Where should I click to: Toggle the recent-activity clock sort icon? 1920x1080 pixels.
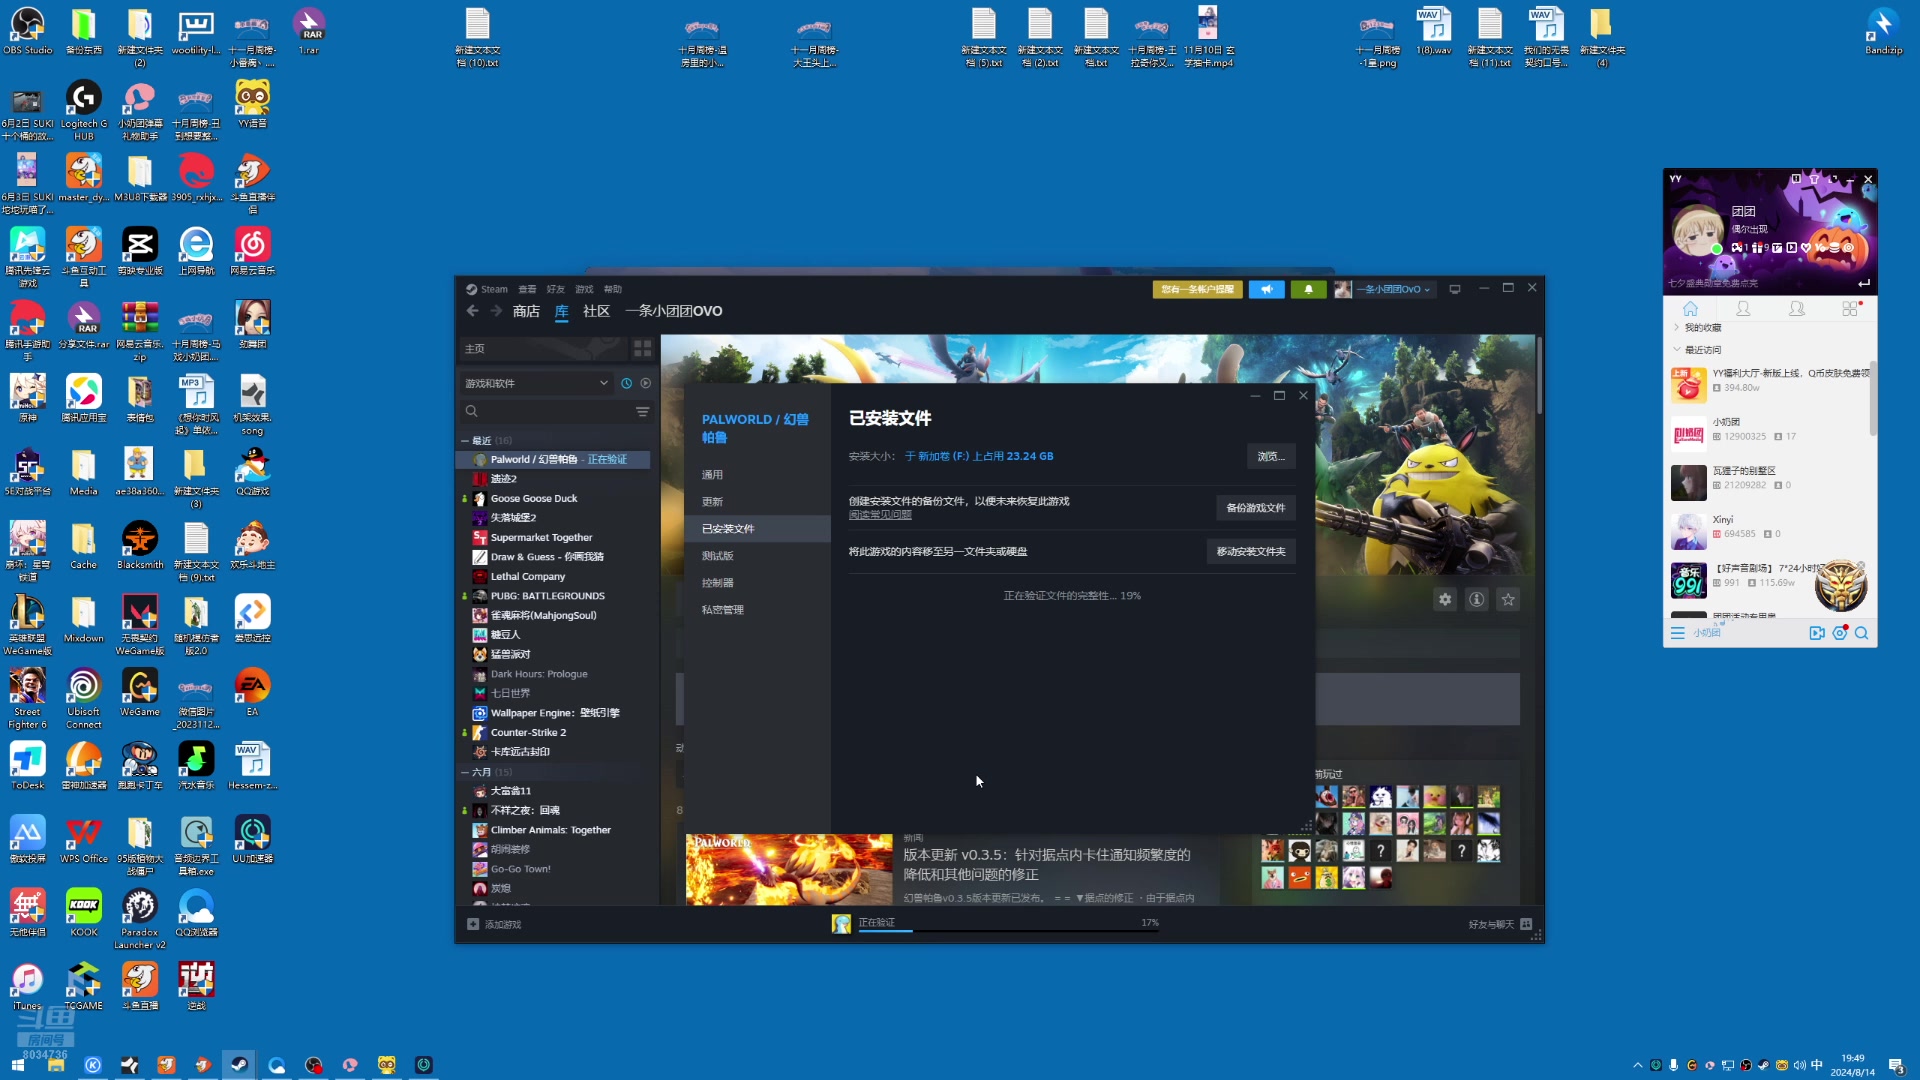(627, 383)
